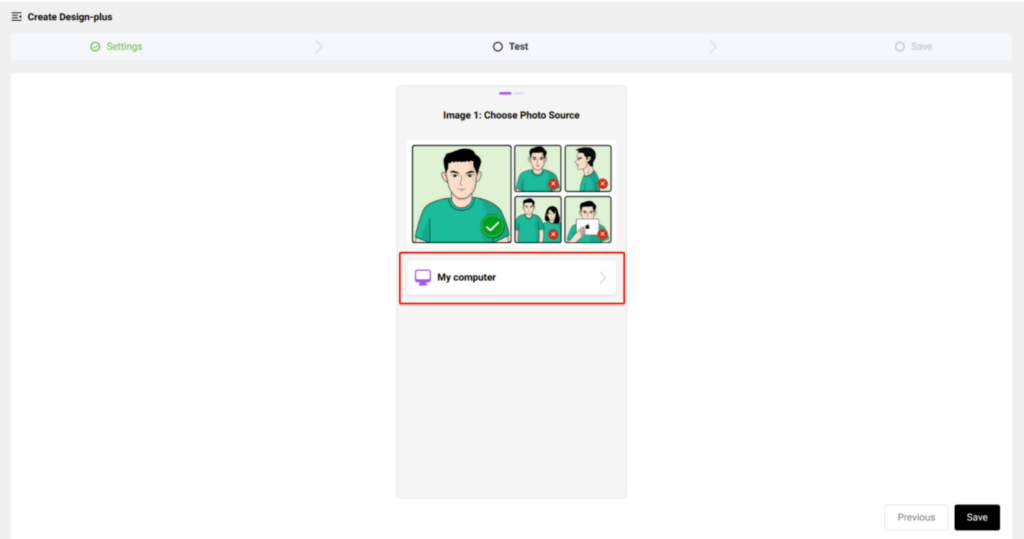Click the large correct example portrait
This screenshot has height=539, width=1024.
click(x=462, y=194)
